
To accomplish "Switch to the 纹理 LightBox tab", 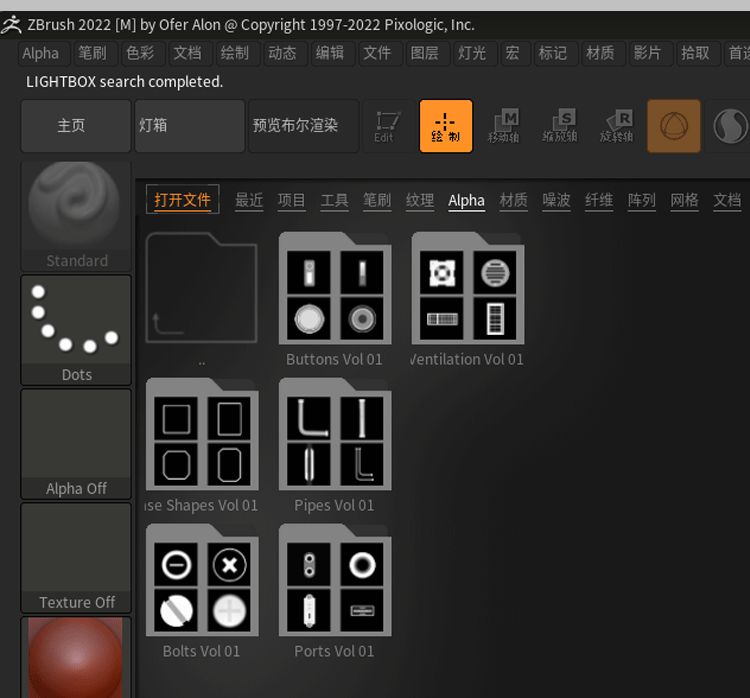I will pos(420,200).
